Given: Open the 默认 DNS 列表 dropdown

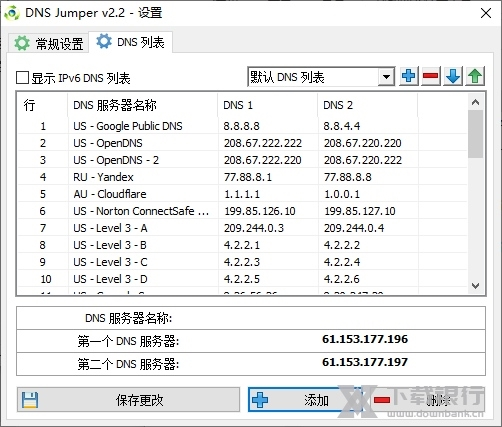Looking at the screenshot, I should coord(386,77).
